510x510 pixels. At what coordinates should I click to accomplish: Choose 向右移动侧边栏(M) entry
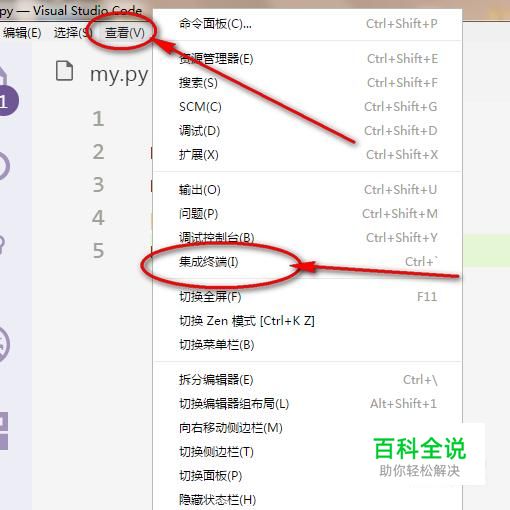coord(307,428)
